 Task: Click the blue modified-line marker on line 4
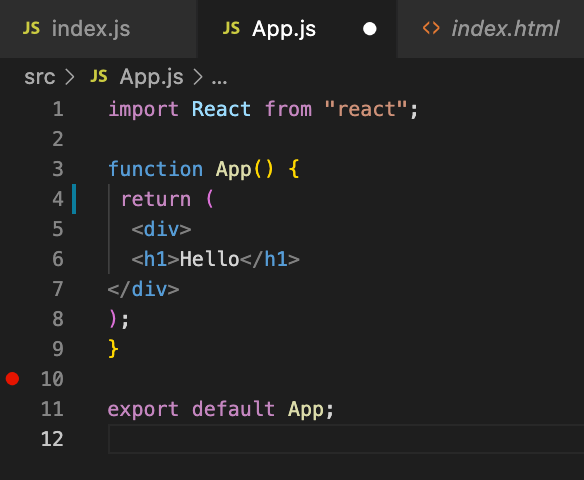click(x=74, y=199)
